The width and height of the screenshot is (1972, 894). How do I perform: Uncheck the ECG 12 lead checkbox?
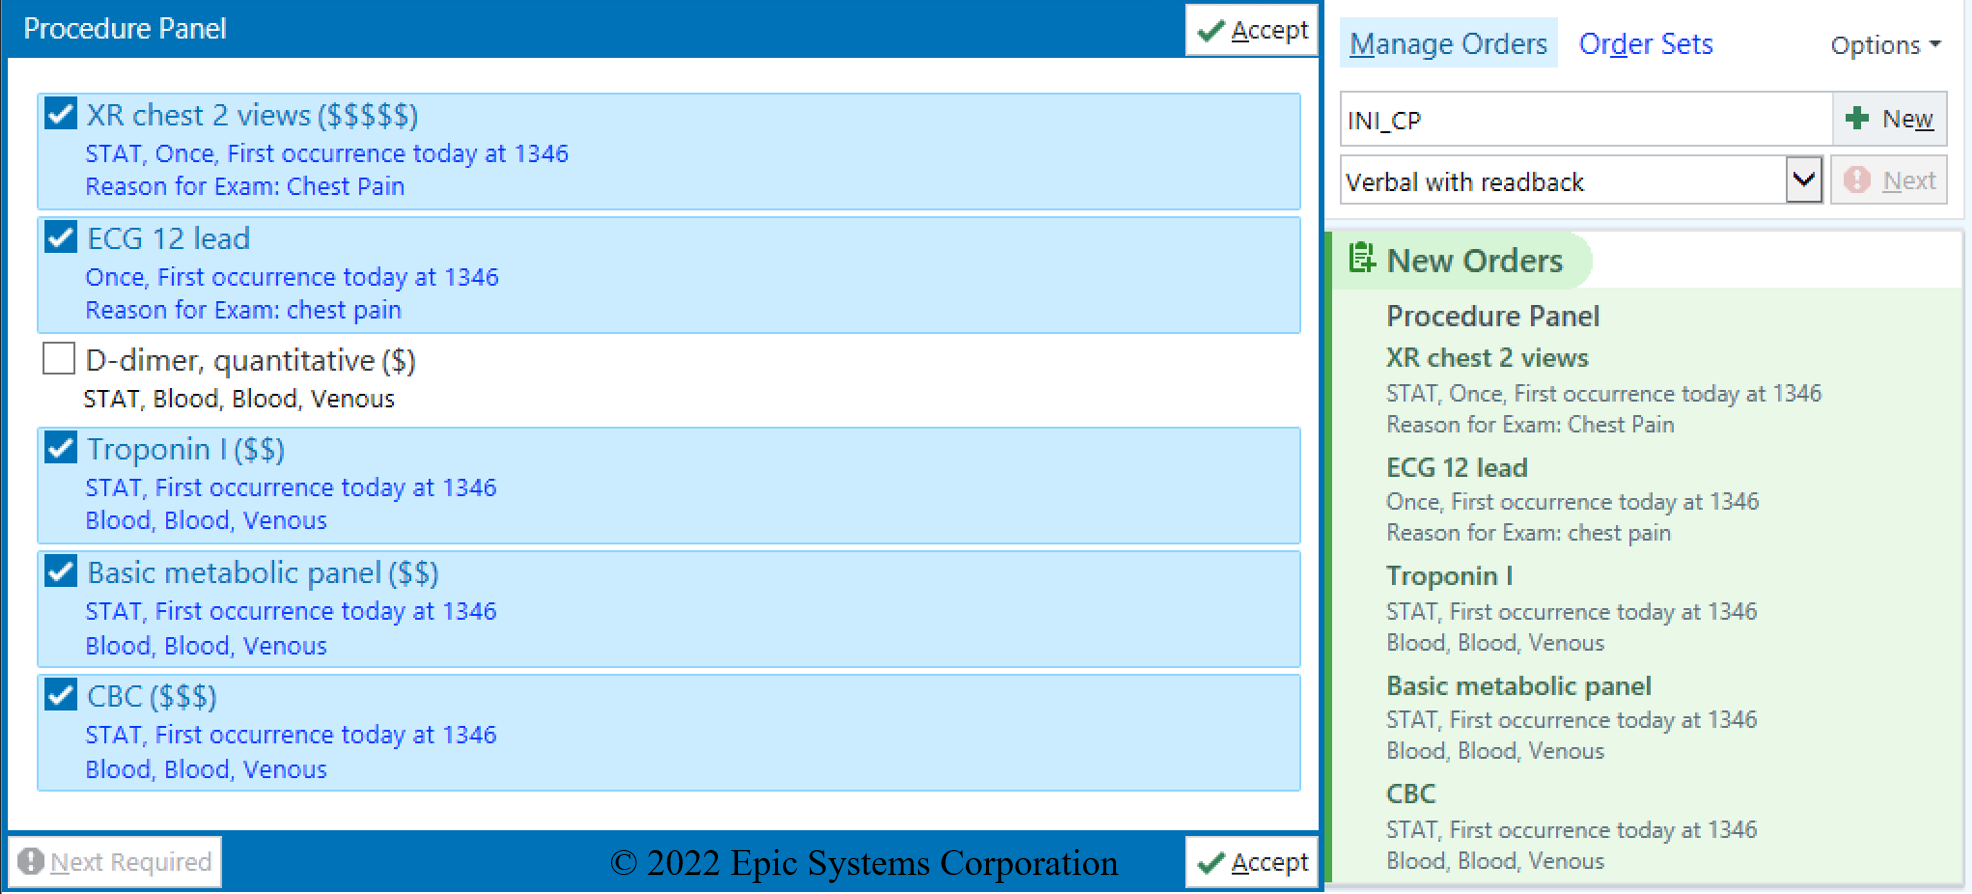click(x=61, y=238)
